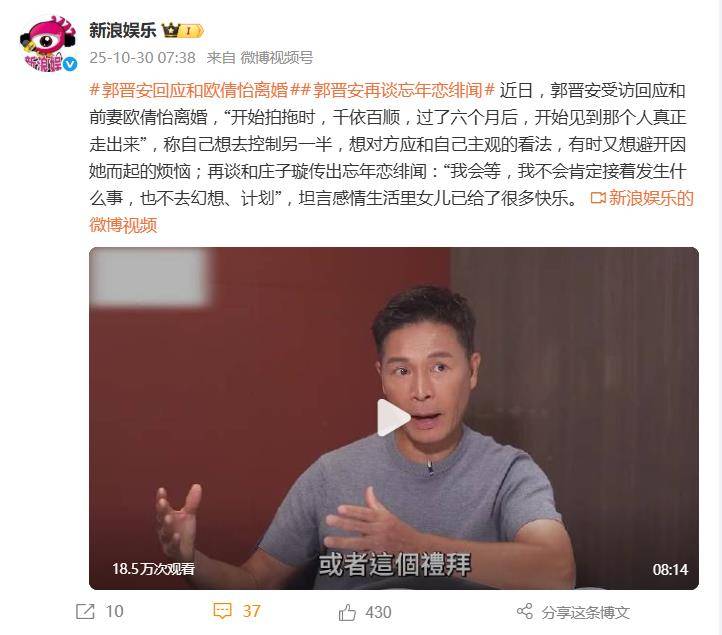
Task: Click the share nodes icon
Action: click(x=524, y=611)
